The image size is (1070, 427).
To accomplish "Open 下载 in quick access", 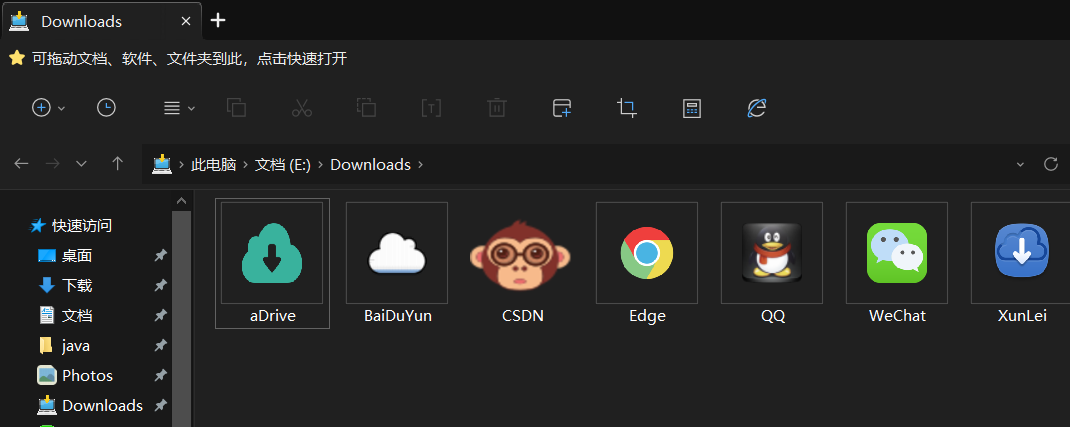I will click(x=77, y=286).
